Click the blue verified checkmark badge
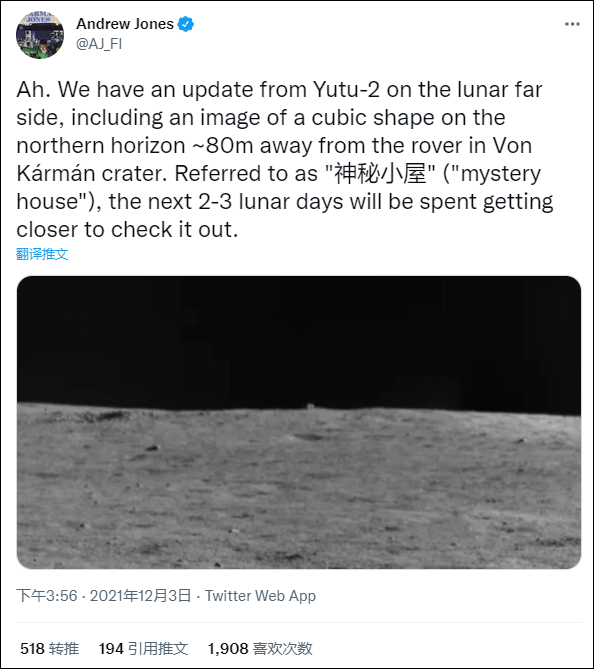The image size is (594, 669). tap(186, 24)
